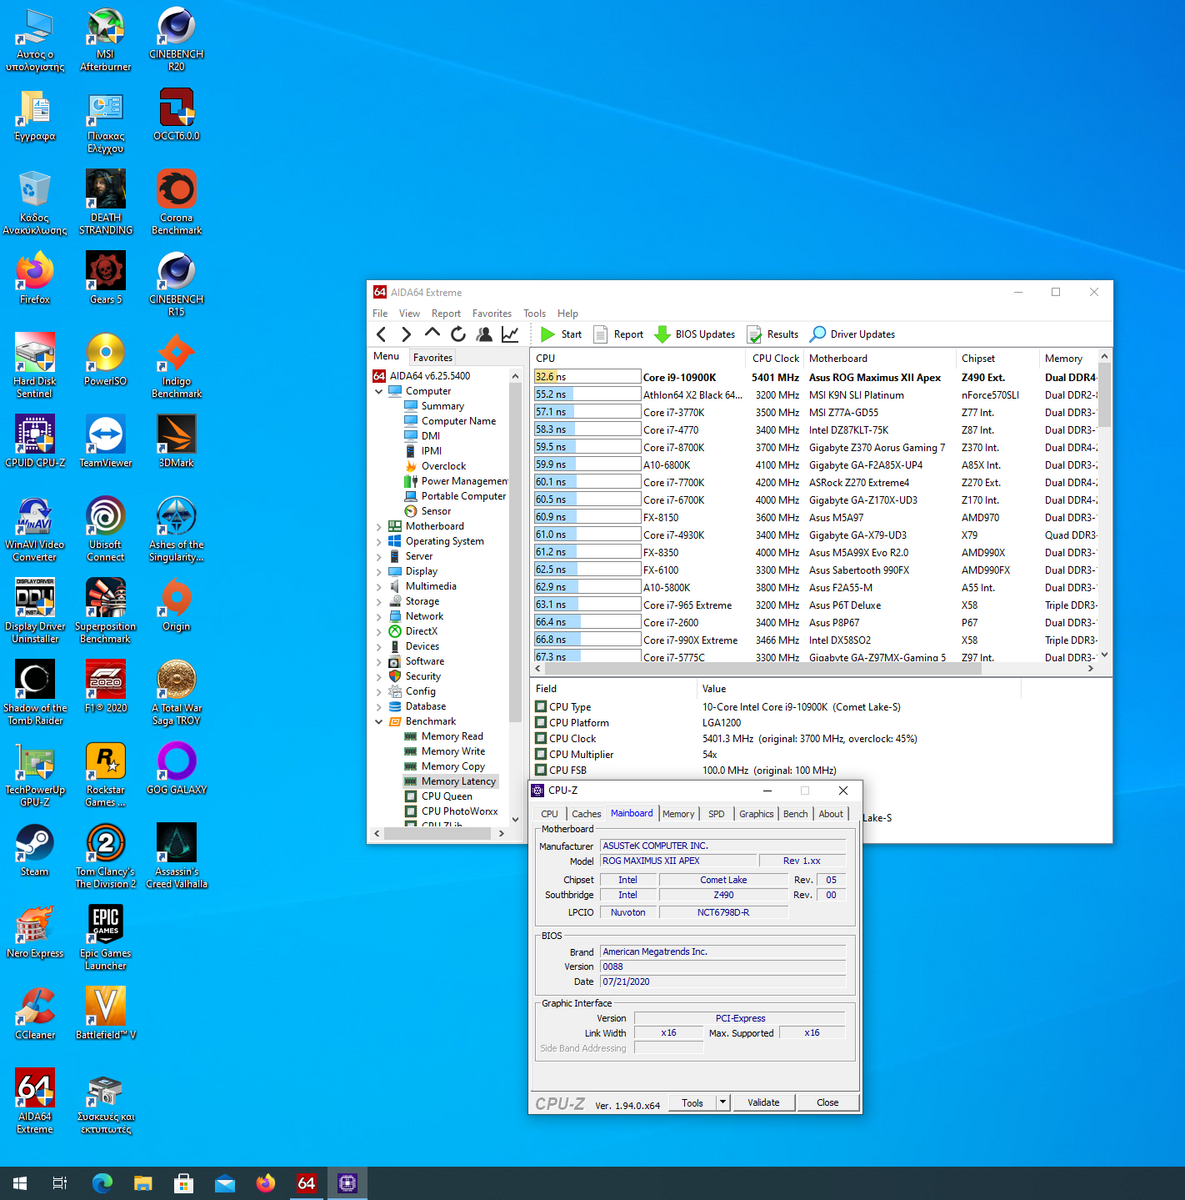Expand the Motherboard tree node
The height and width of the screenshot is (1200, 1185).
click(379, 526)
